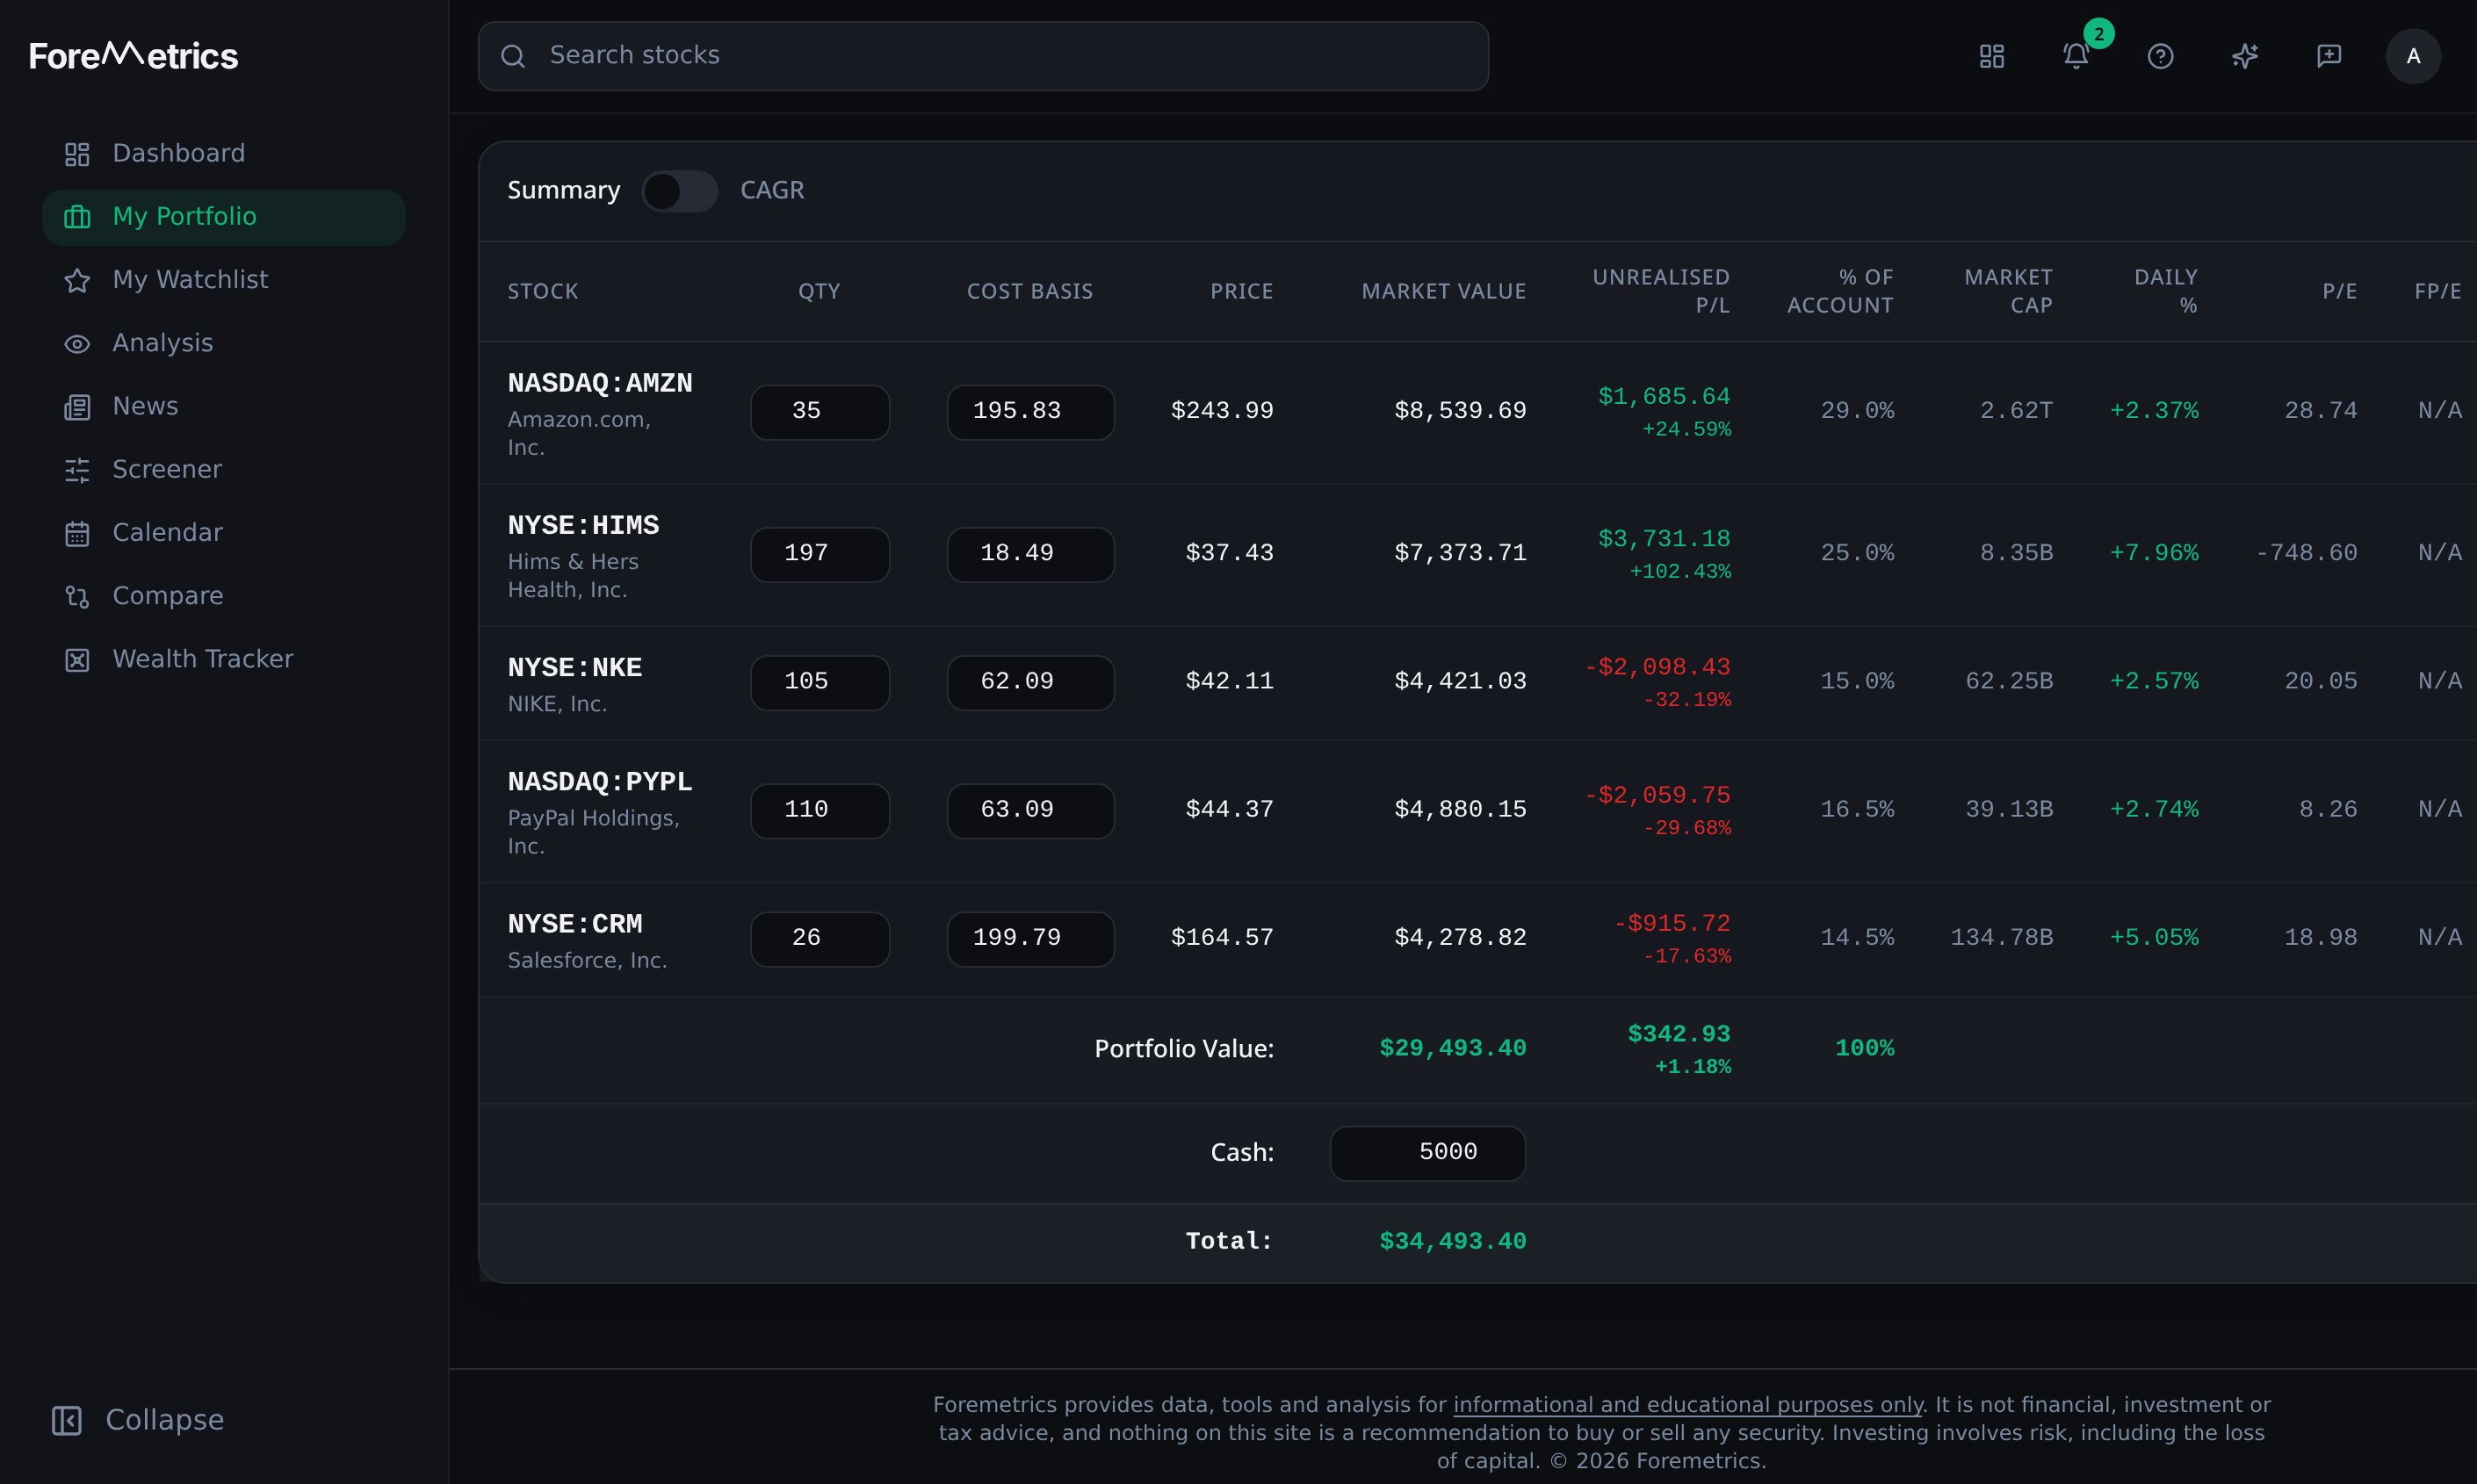Screen dimensions: 2477x1484
Task: Open the Screener page
Action: [224, 469]
